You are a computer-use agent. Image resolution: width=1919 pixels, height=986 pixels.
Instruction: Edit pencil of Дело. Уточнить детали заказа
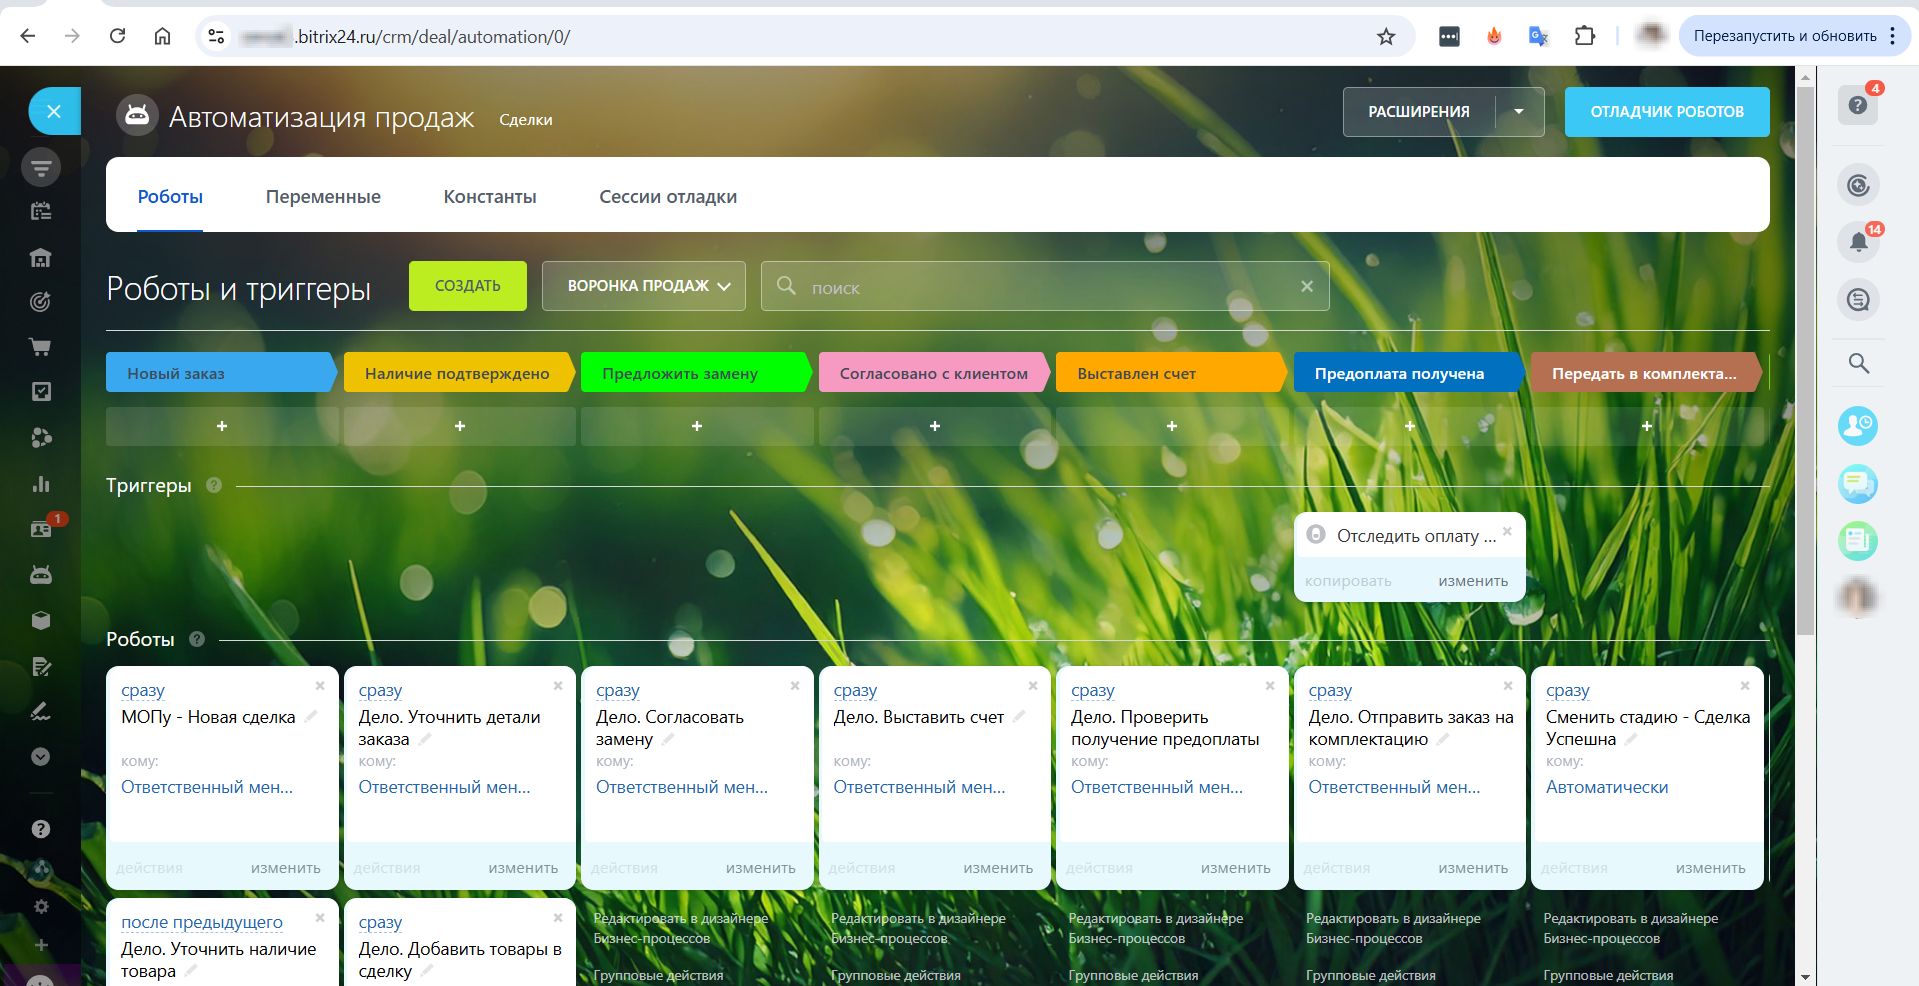[x=425, y=739]
